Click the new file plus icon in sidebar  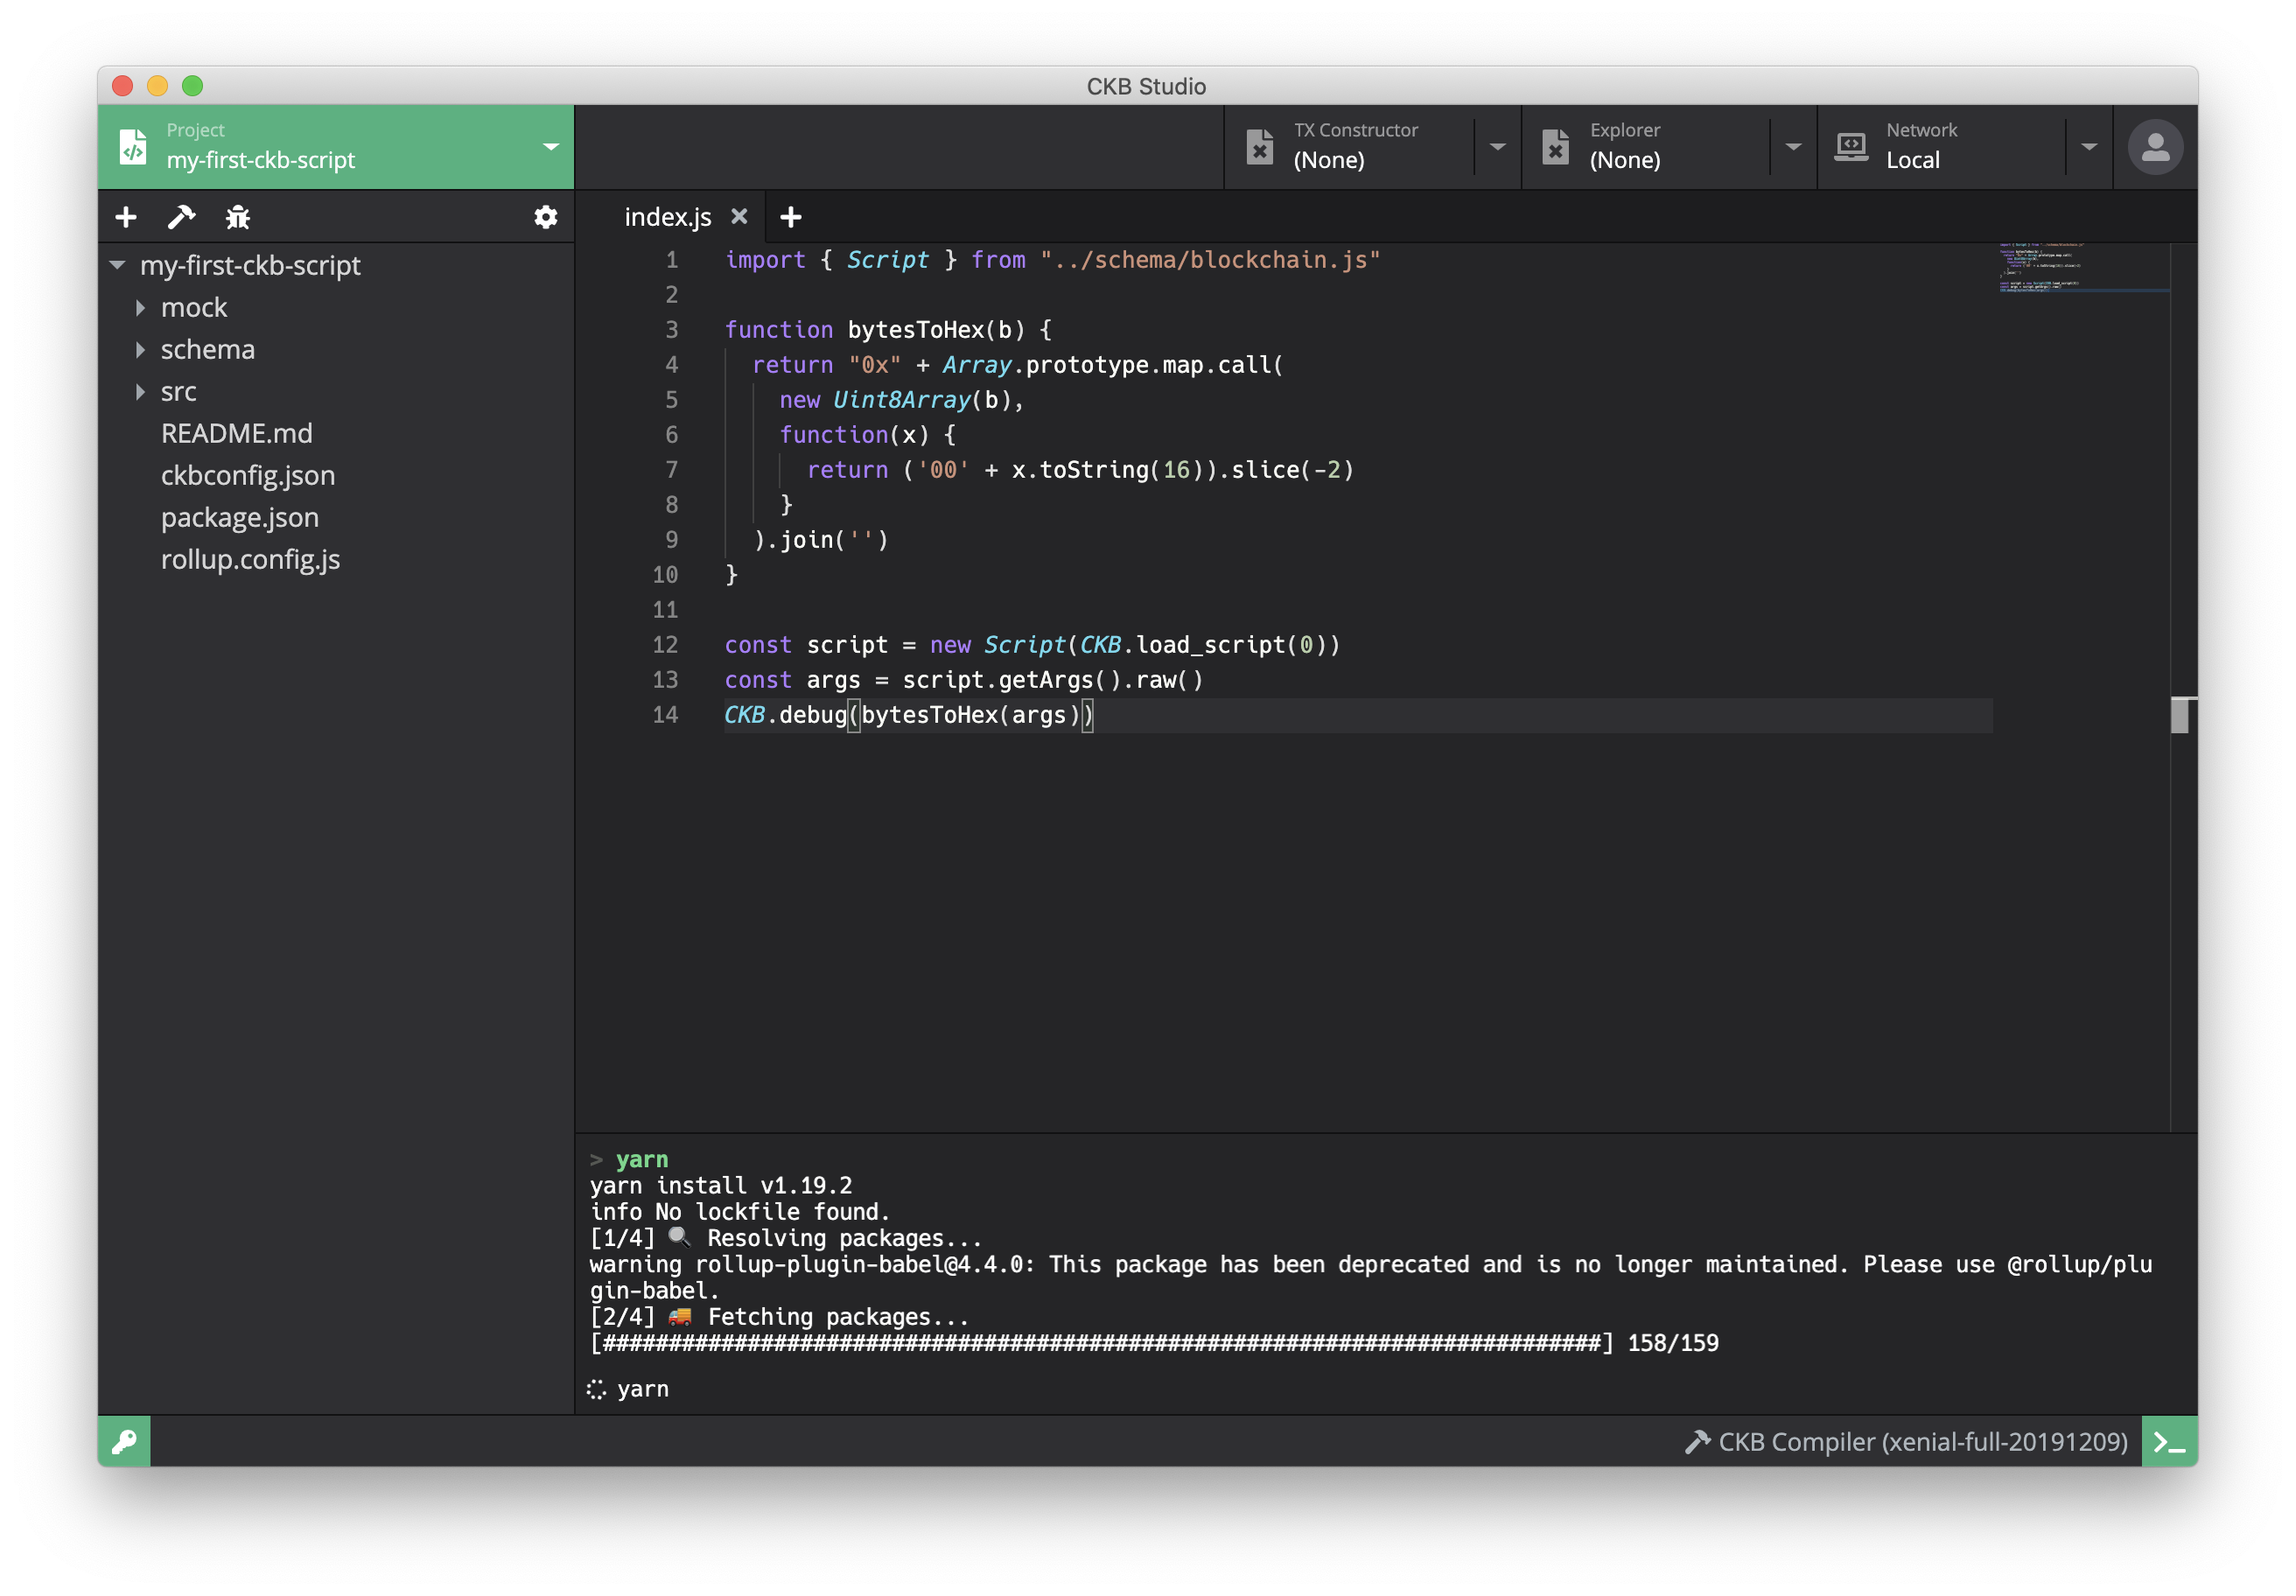(126, 217)
